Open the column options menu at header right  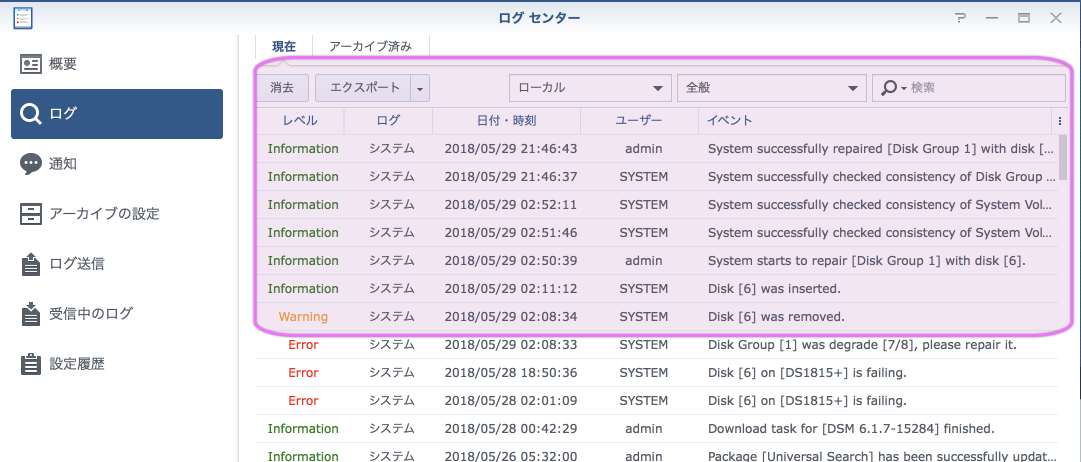tap(1059, 120)
